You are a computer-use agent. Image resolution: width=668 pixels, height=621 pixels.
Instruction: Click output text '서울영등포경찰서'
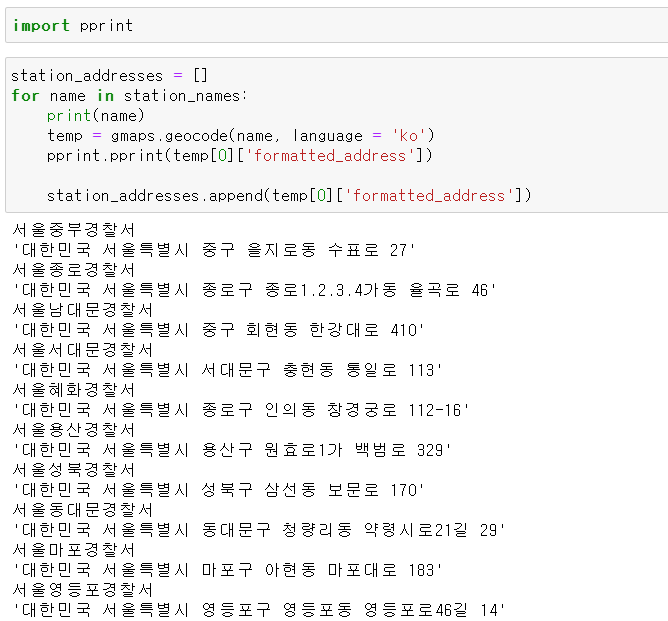click(83, 590)
